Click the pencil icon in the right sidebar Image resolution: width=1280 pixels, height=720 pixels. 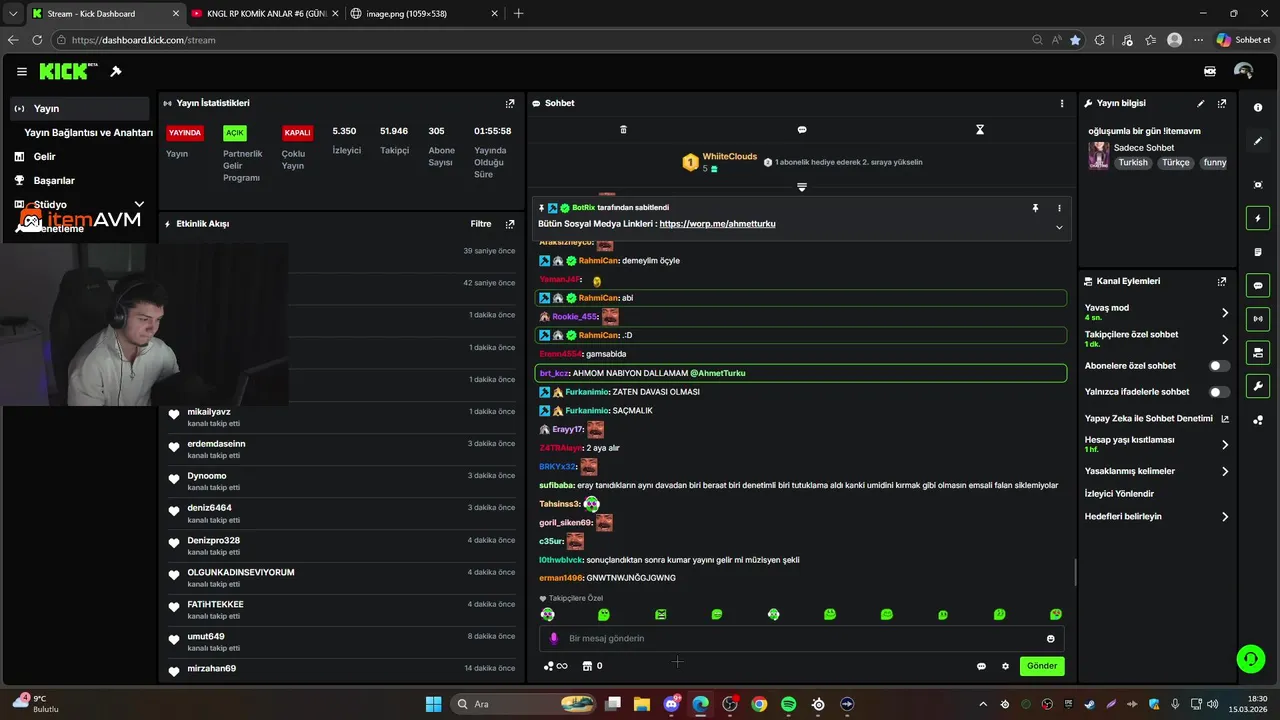pyautogui.click(x=1258, y=141)
